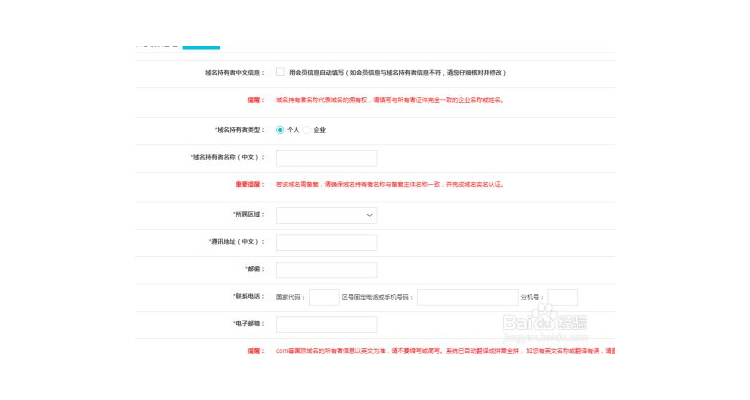This screenshot has height=400, width=750.
Task: Click the 电子邮箱 email input field
Action: coord(327,324)
